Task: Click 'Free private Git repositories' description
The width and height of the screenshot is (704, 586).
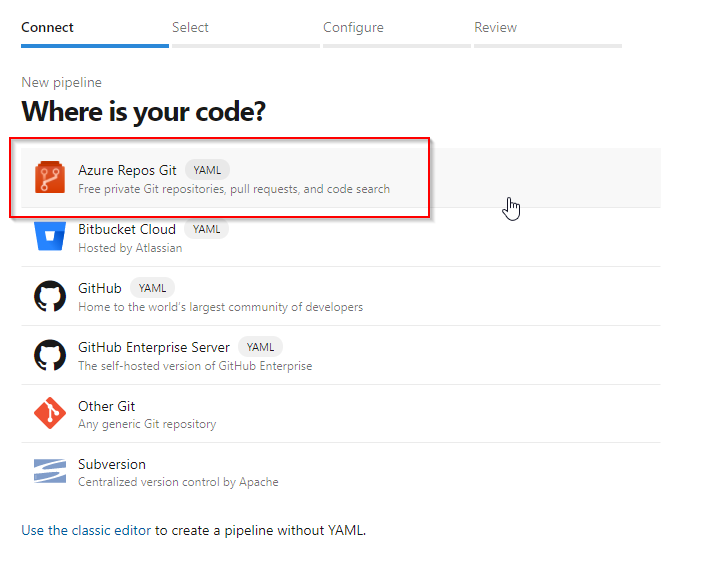Action: [234, 189]
